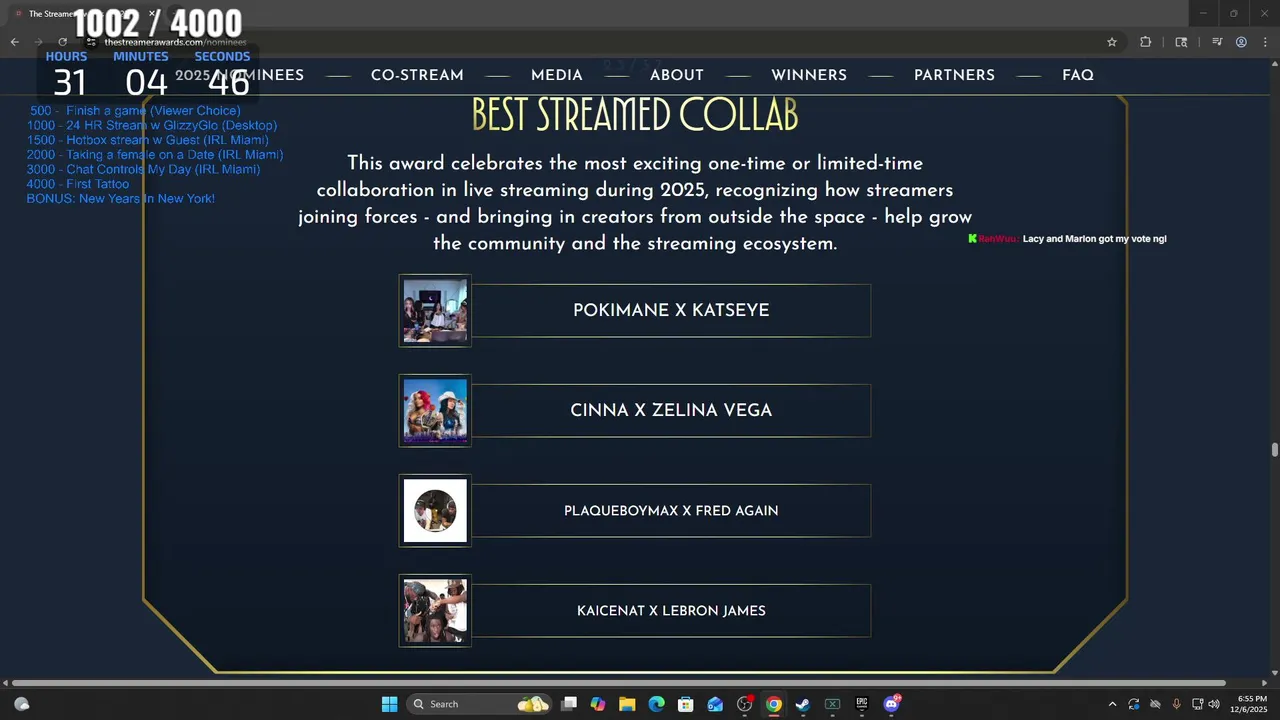This screenshot has height=720, width=1280.
Task: Click the Cinna x Zelina Vega thumbnail
Action: point(435,410)
